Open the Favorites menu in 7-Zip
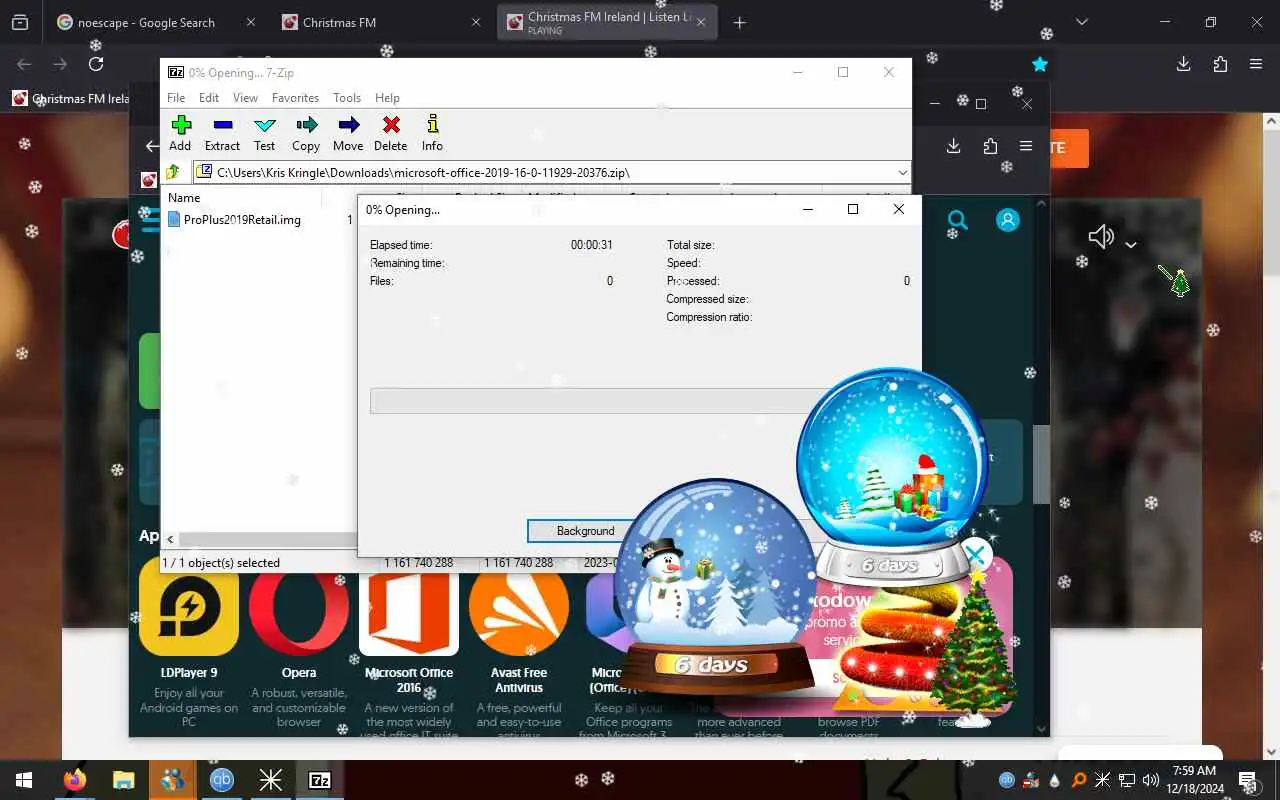The width and height of the screenshot is (1280, 800). [295, 98]
